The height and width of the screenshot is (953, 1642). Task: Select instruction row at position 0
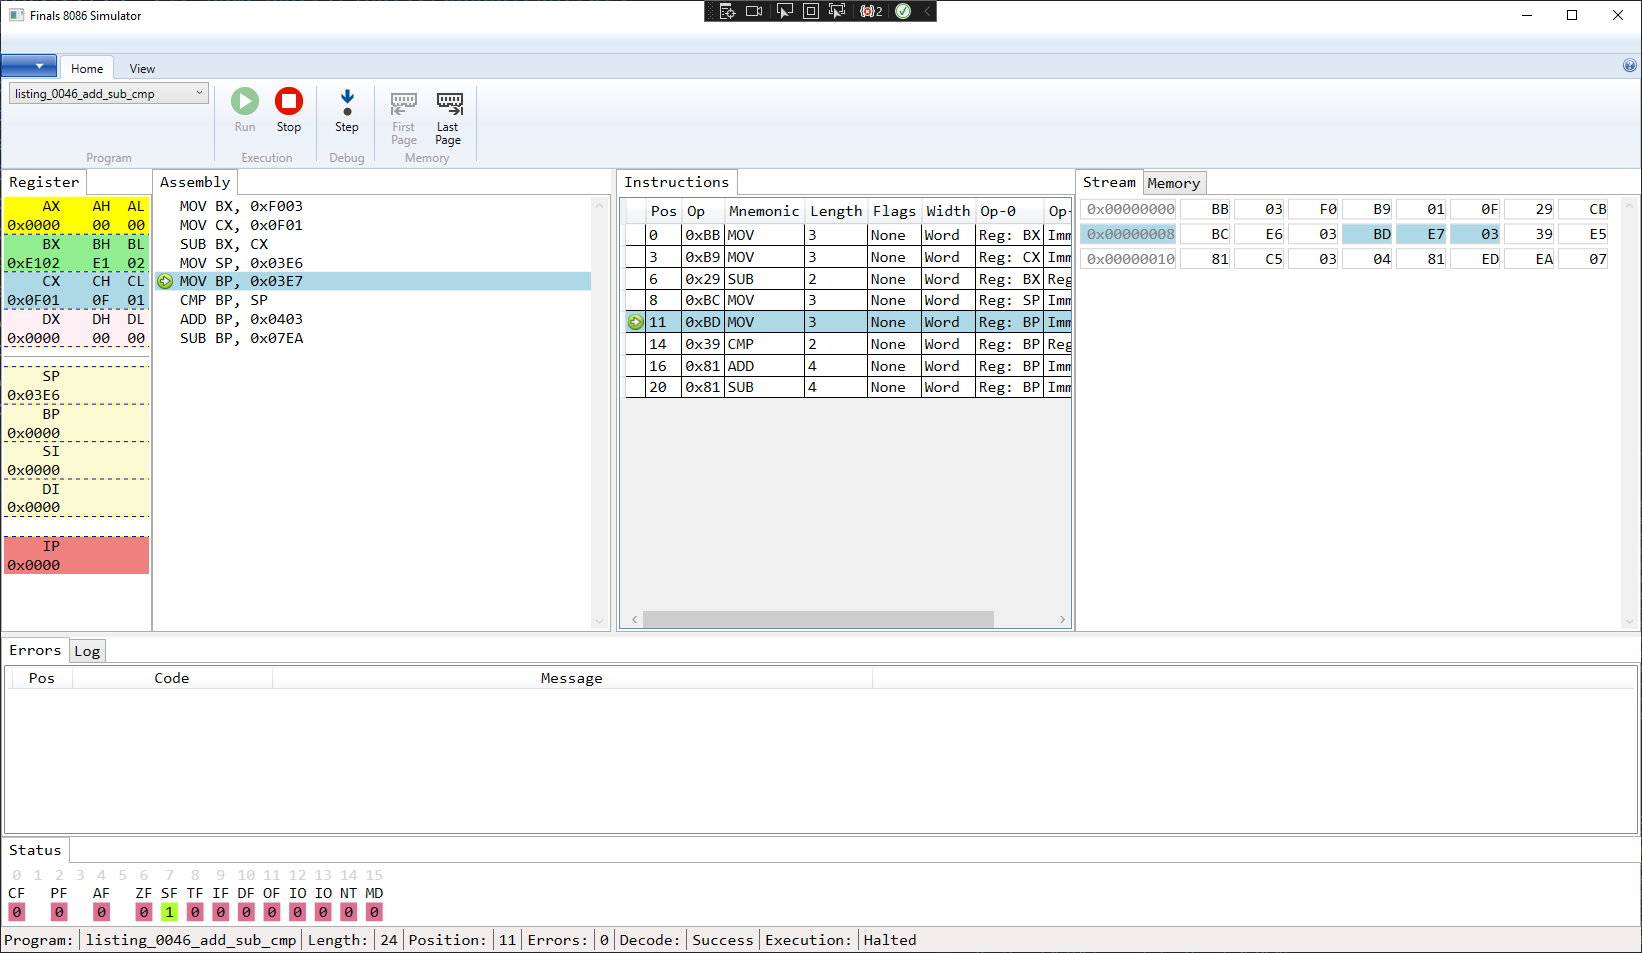[x=848, y=235]
